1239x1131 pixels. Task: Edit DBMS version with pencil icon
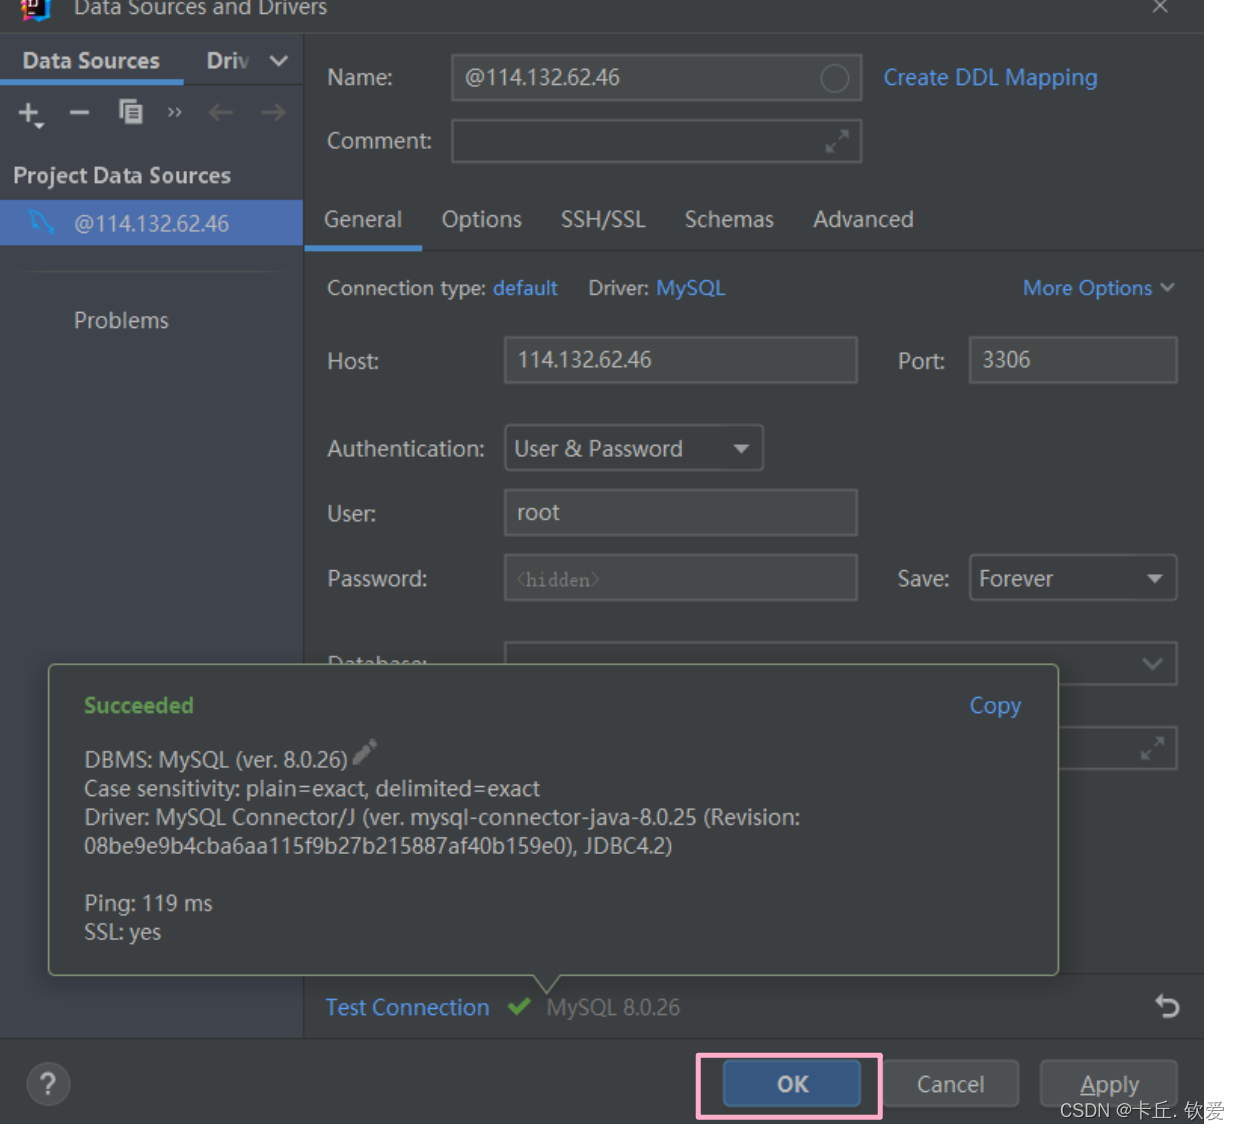pos(365,752)
